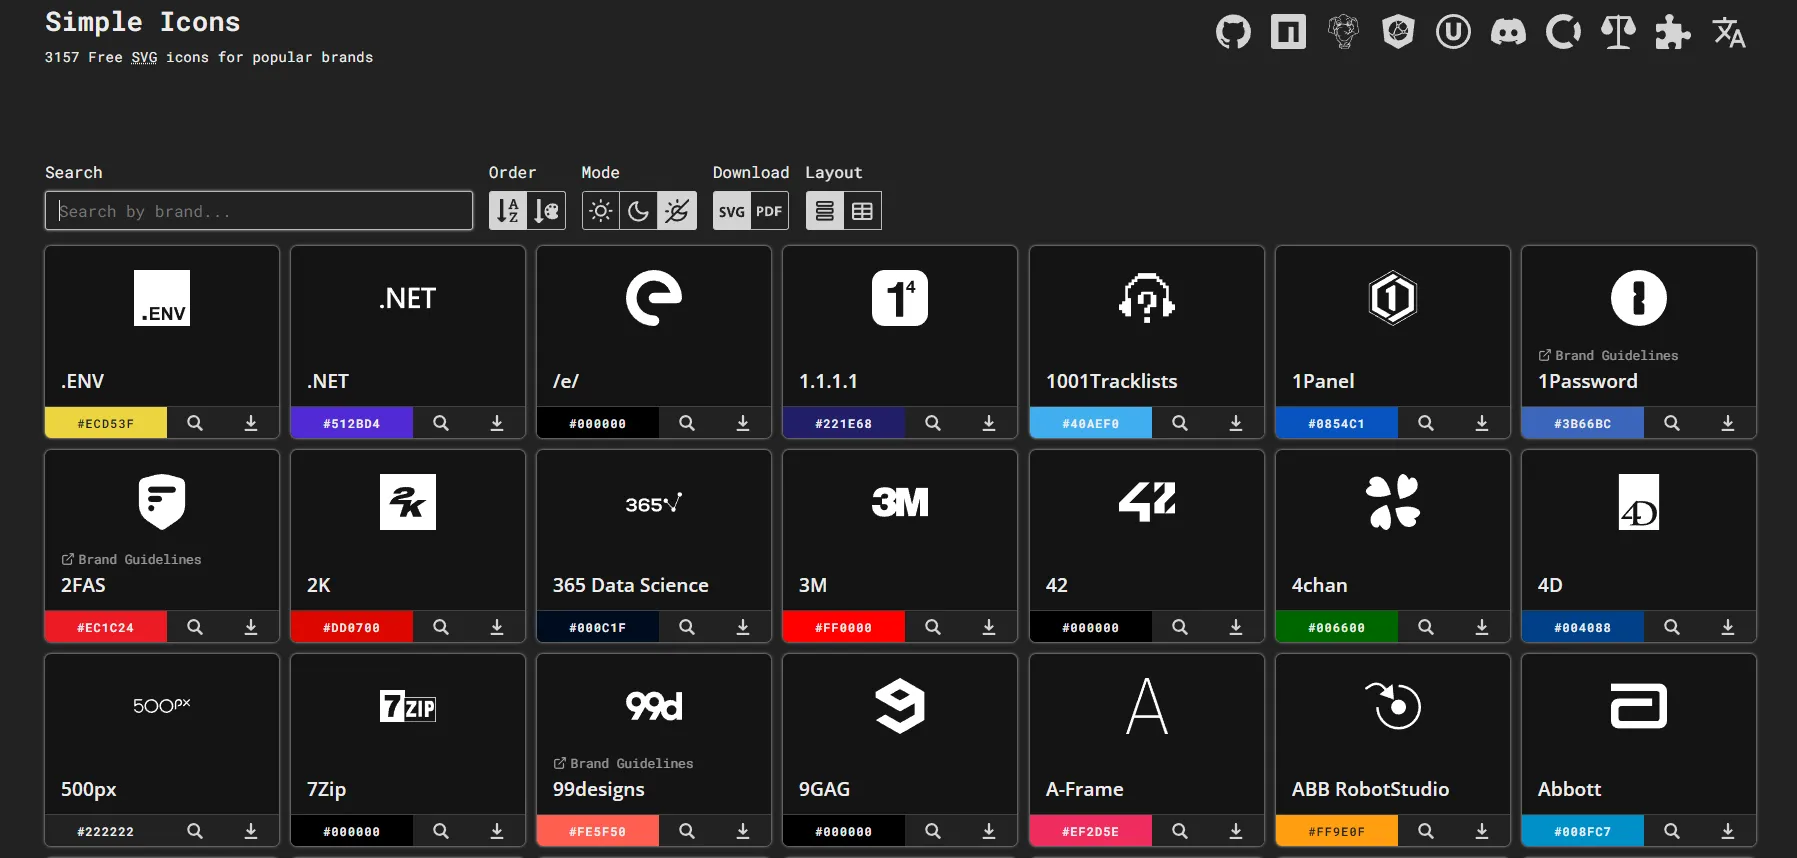Choose the comfortable list layout
The height and width of the screenshot is (858, 1797).
pos(825,211)
